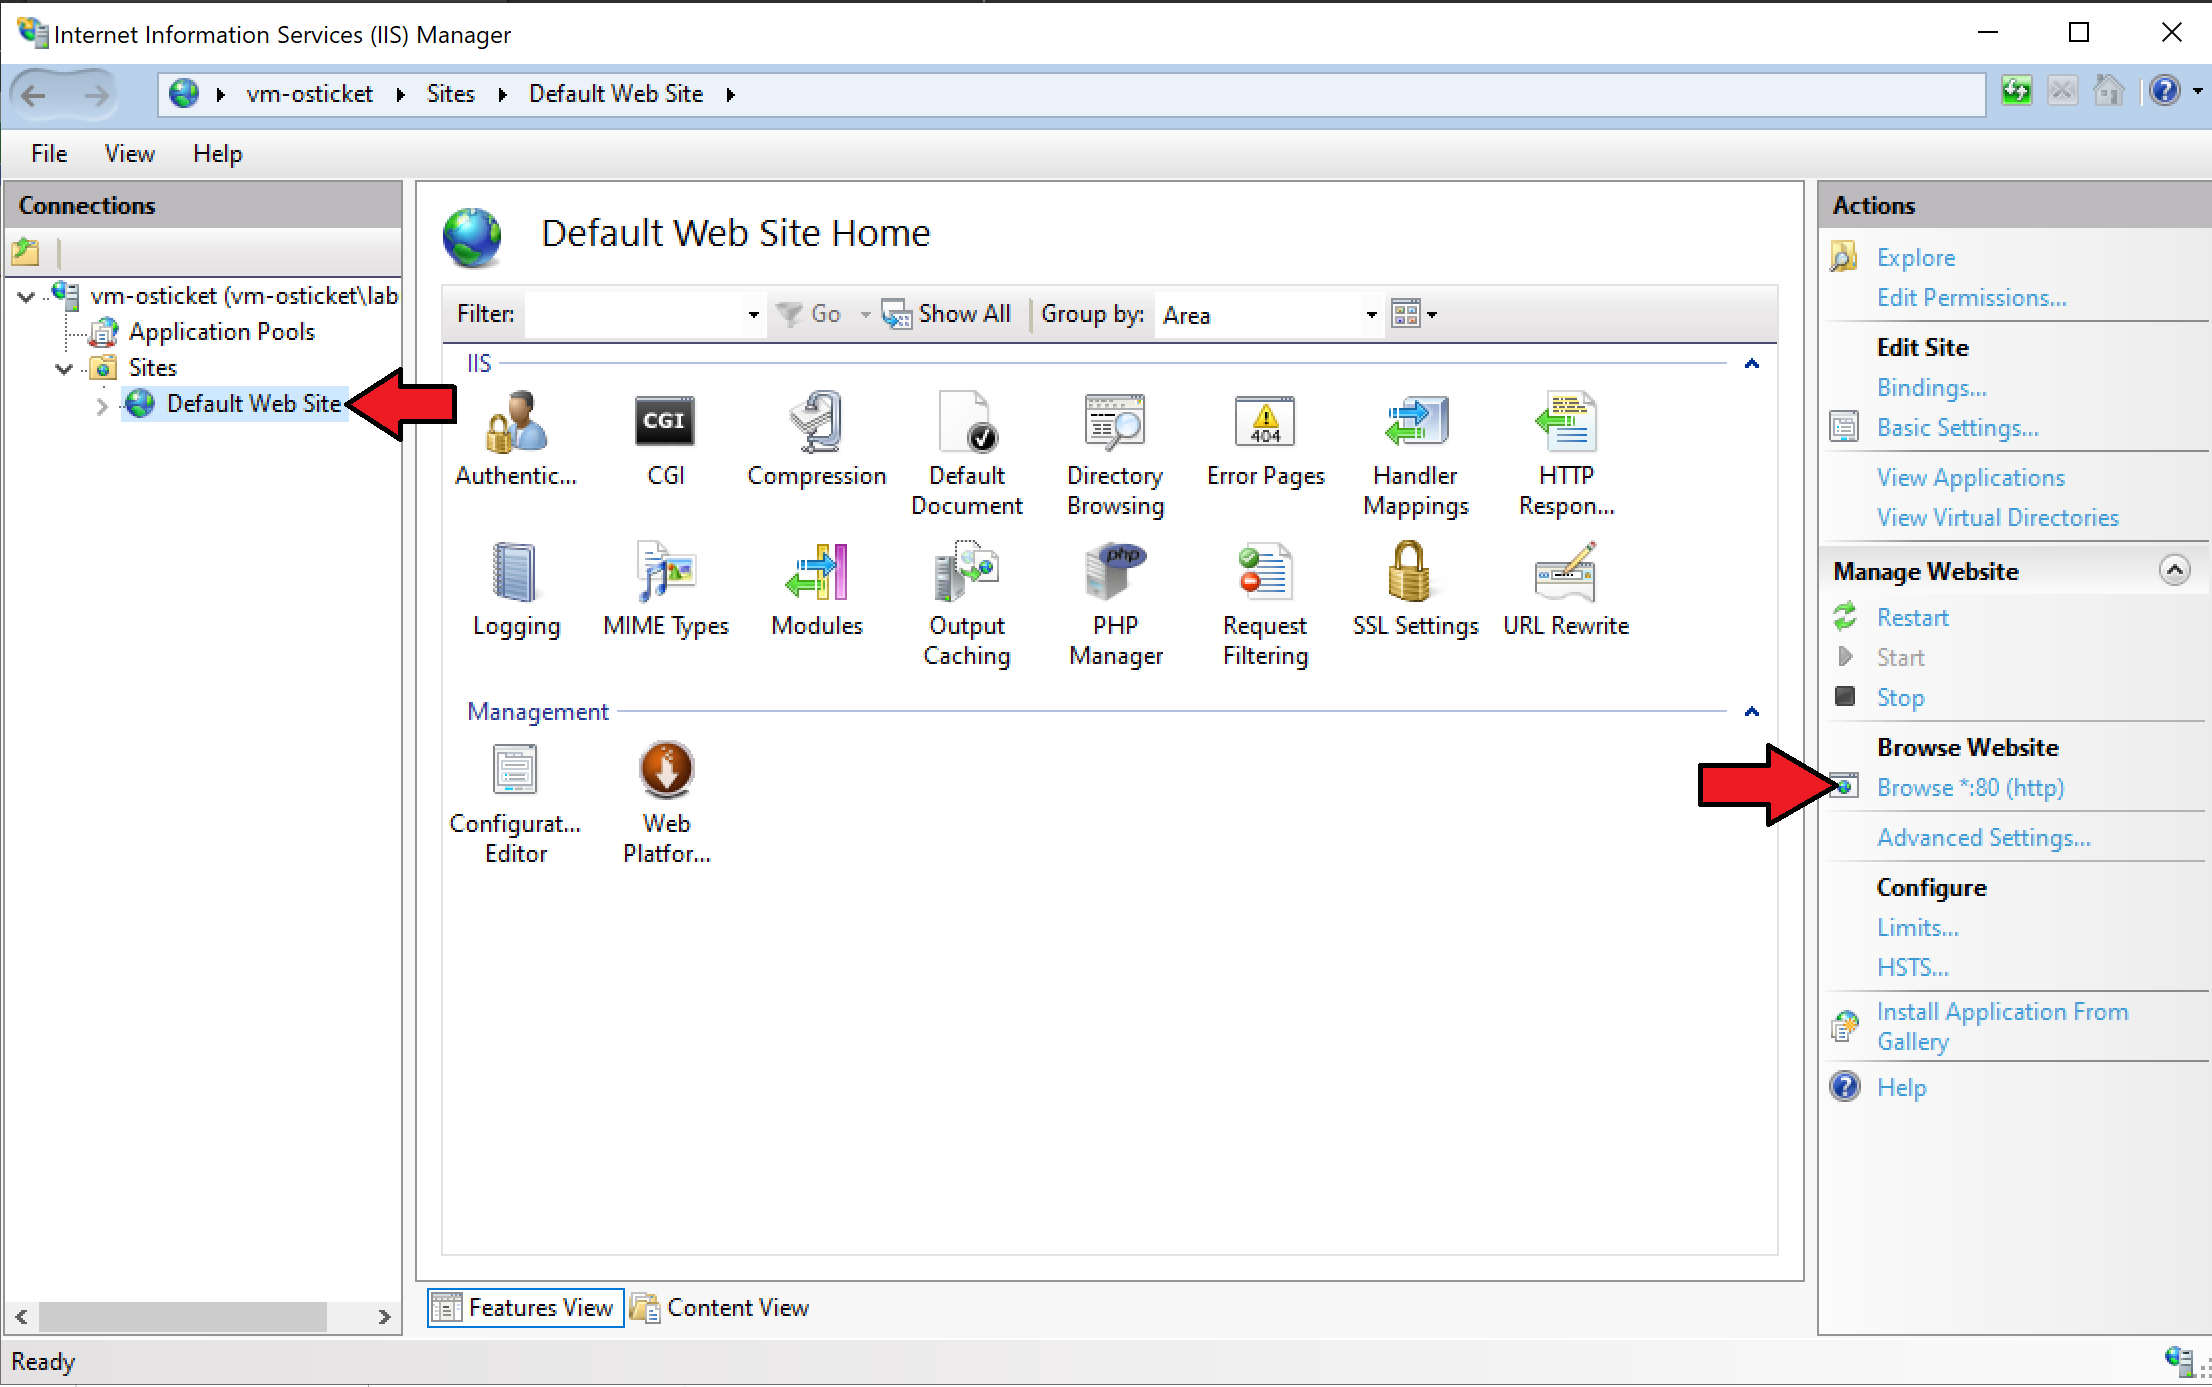Viewport: 2212px width, 1387px height.
Task: Collapse the Sites tree node
Action: (64, 368)
